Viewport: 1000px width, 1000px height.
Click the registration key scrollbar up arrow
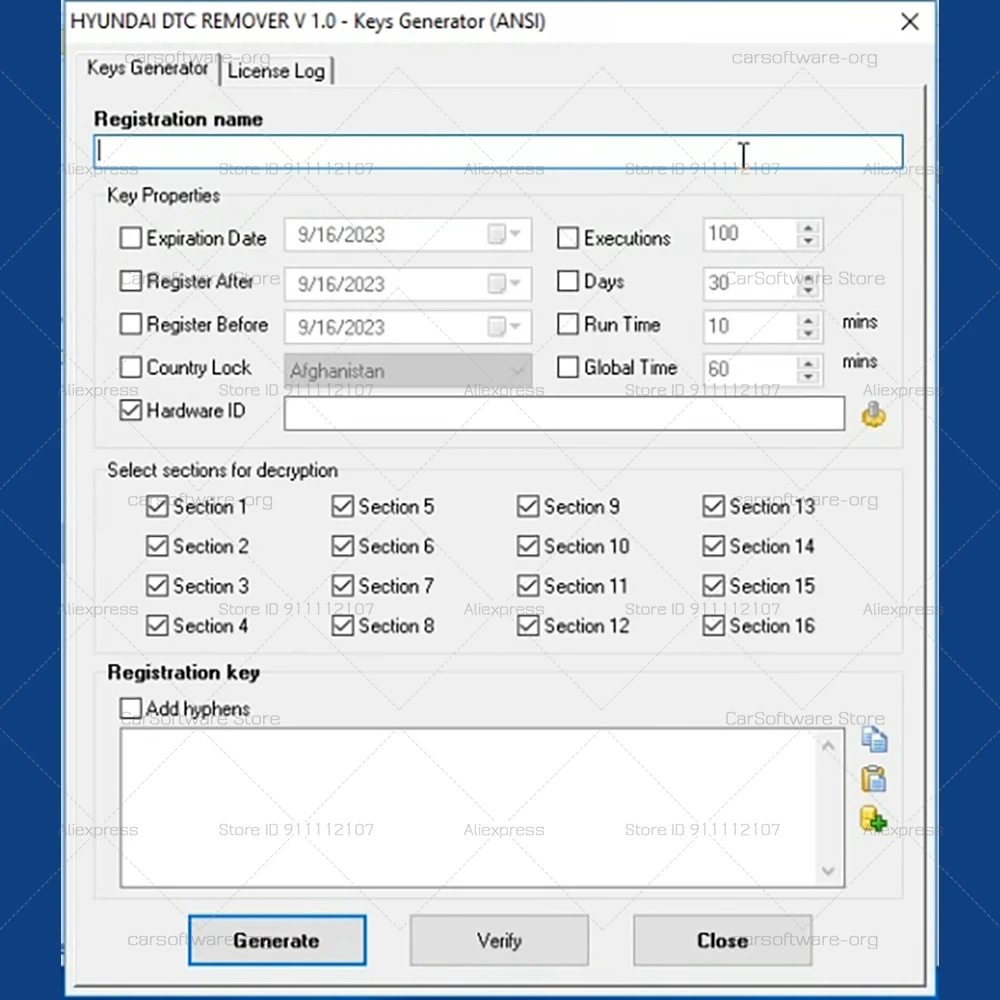(828, 746)
